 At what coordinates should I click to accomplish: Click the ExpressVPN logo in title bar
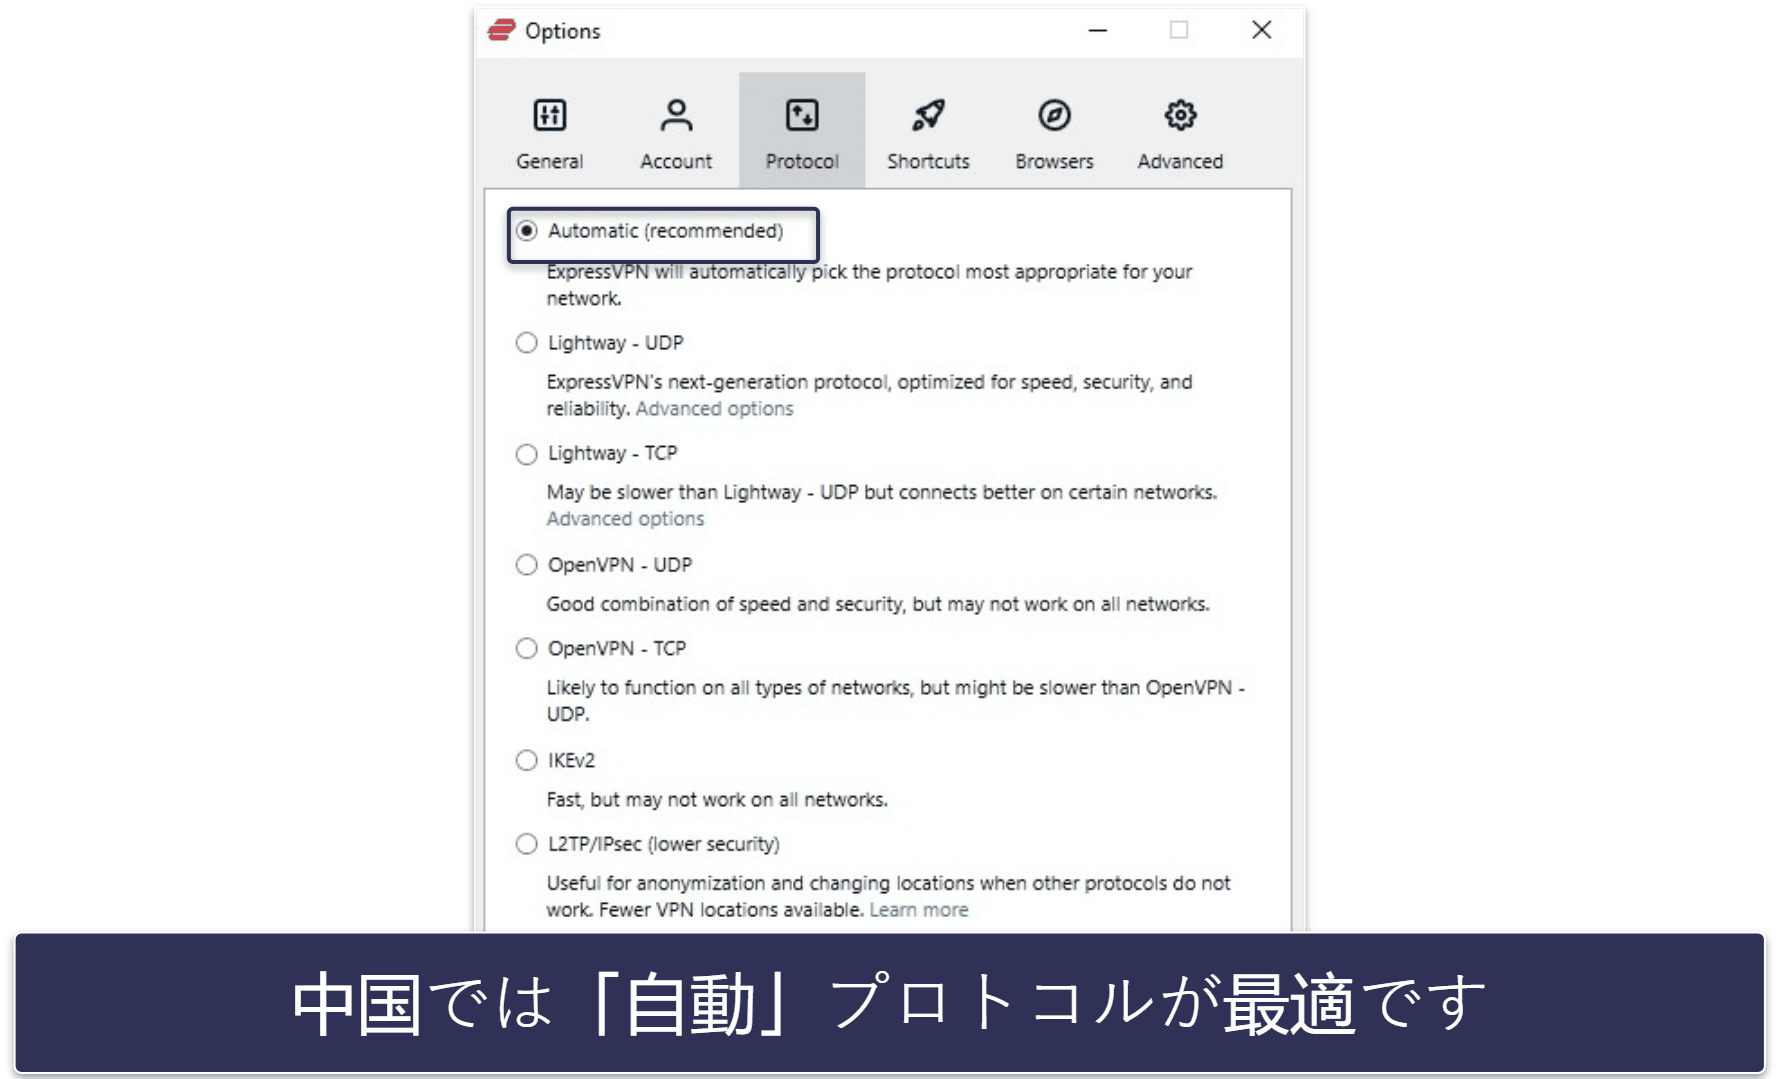(501, 31)
